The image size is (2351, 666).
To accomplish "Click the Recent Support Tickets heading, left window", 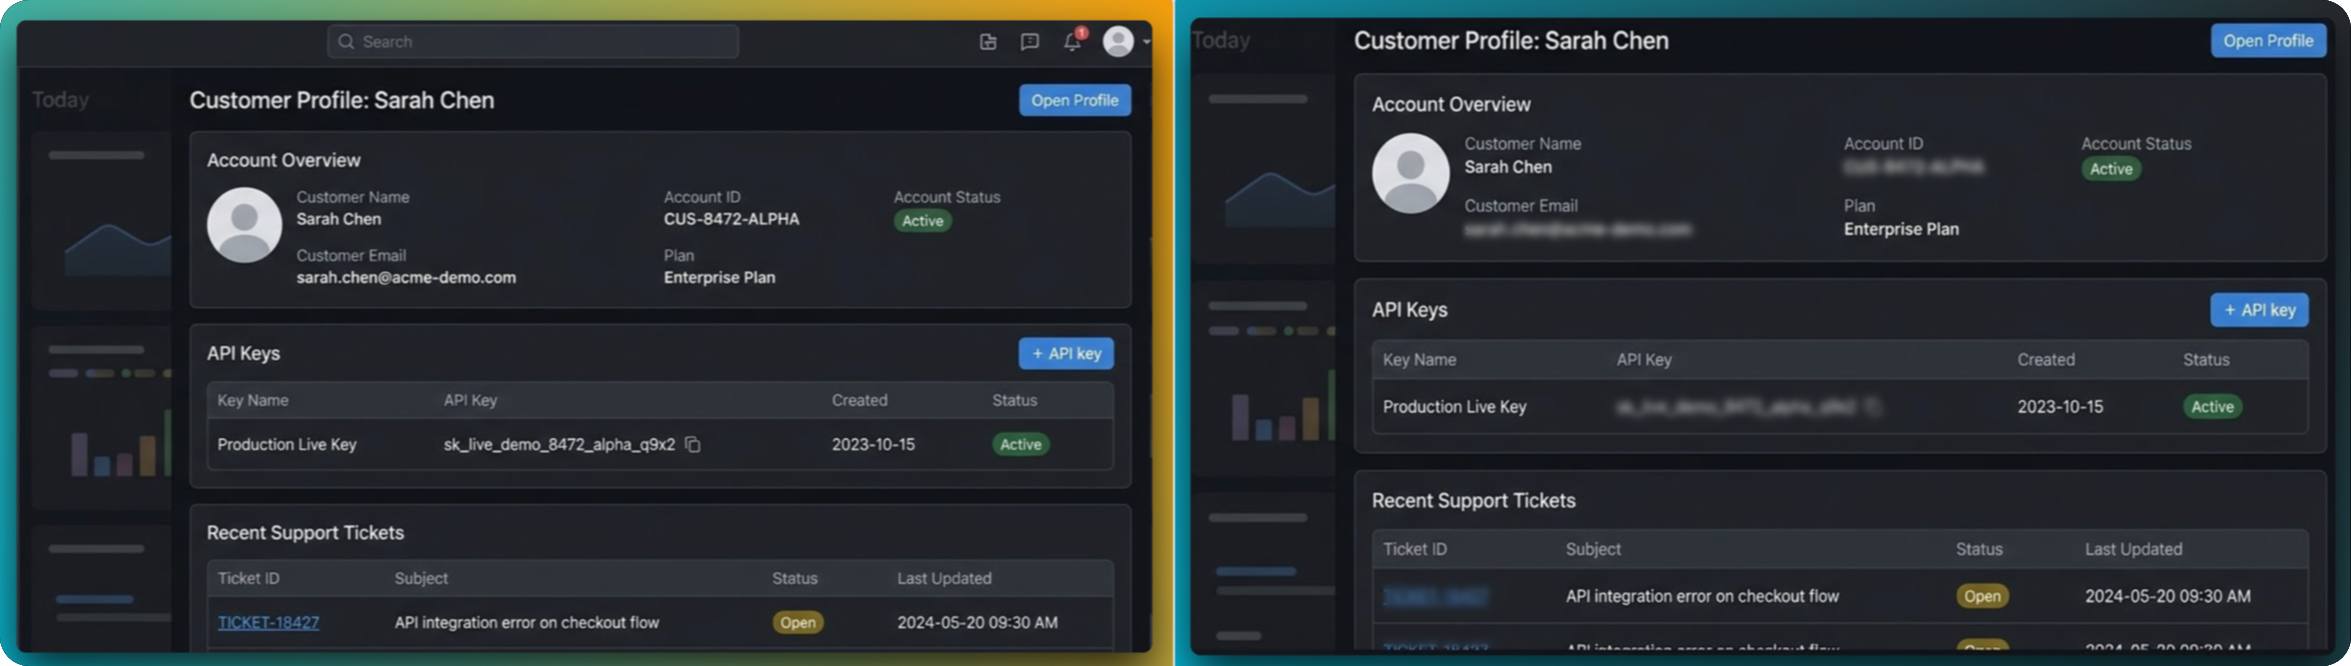I will pyautogui.click(x=305, y=533).
